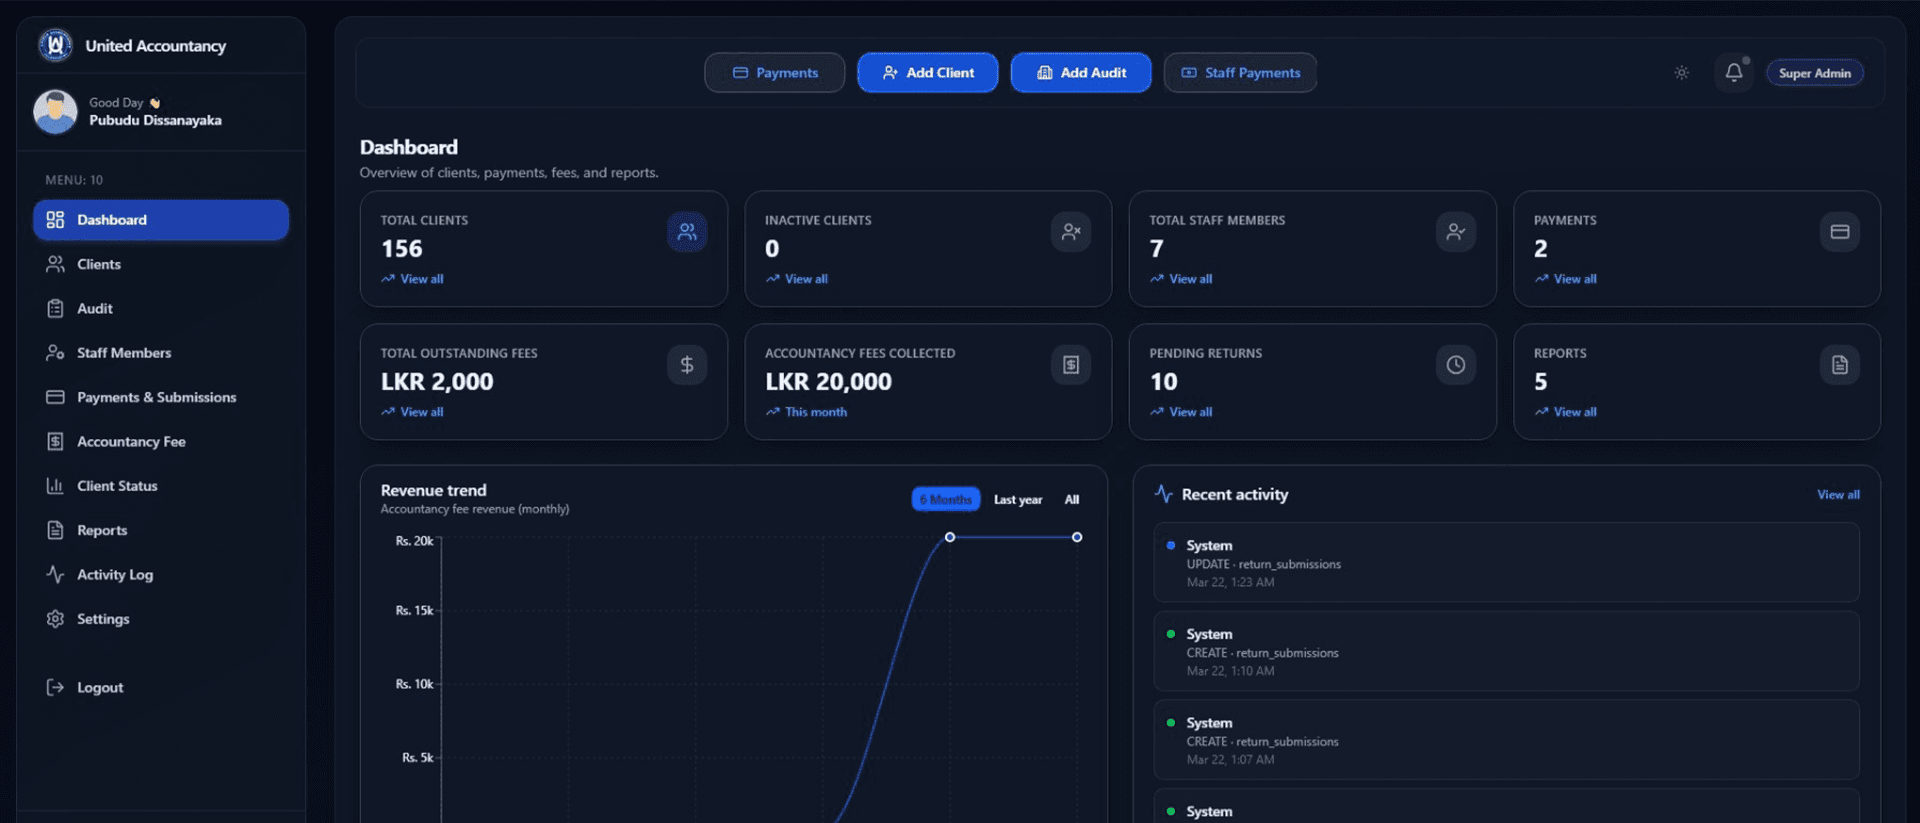The height and width of the screenshot is (823, 1920).
Task: Open Recent activity View all link
Action: [1837, 495]
